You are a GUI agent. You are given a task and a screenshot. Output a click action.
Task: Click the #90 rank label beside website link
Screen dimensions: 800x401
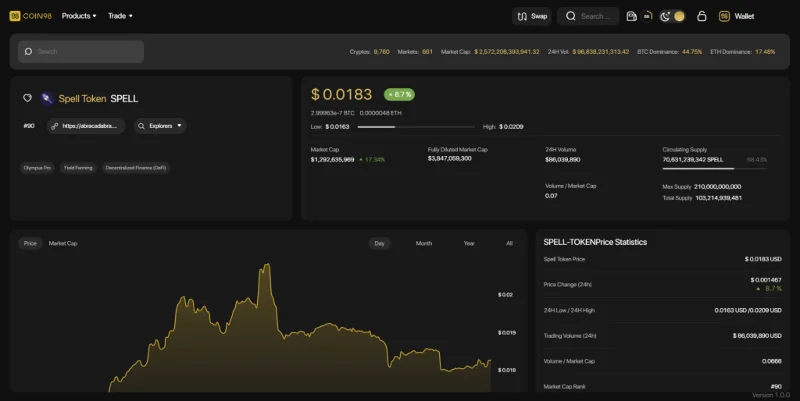tap(29, 126)
